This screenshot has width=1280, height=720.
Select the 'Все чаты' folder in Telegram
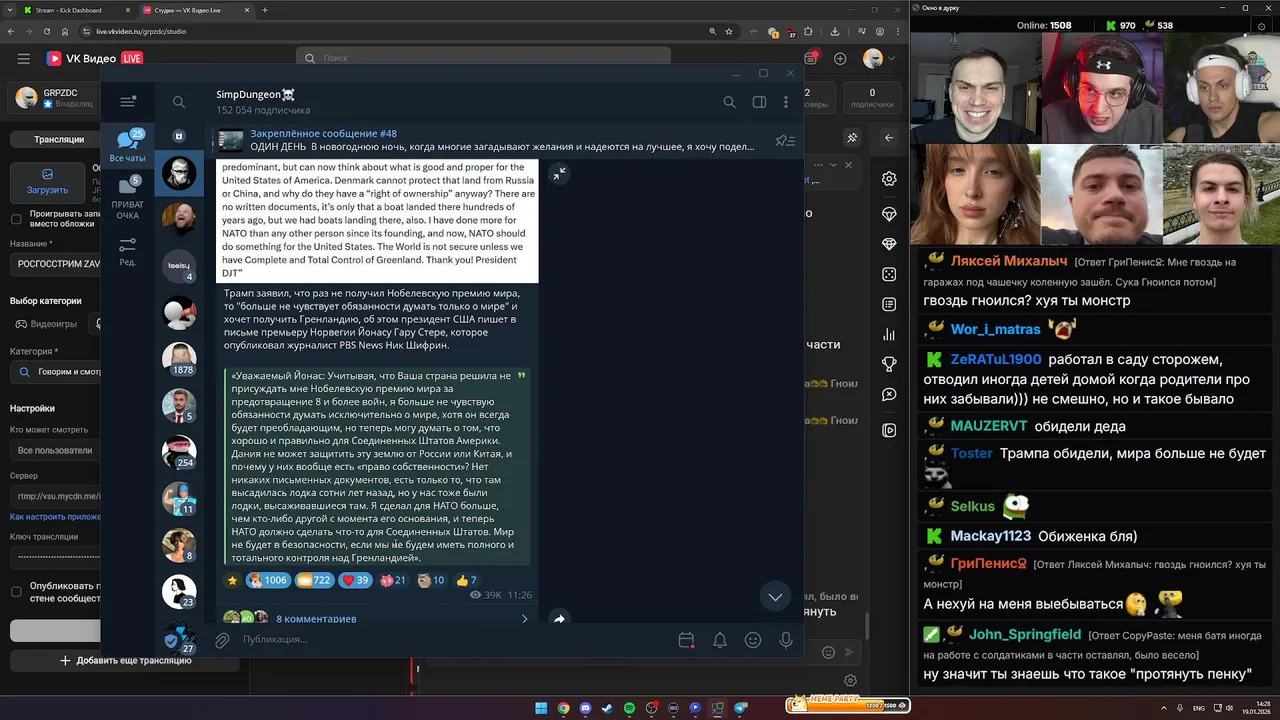click(x=128, y=147)
